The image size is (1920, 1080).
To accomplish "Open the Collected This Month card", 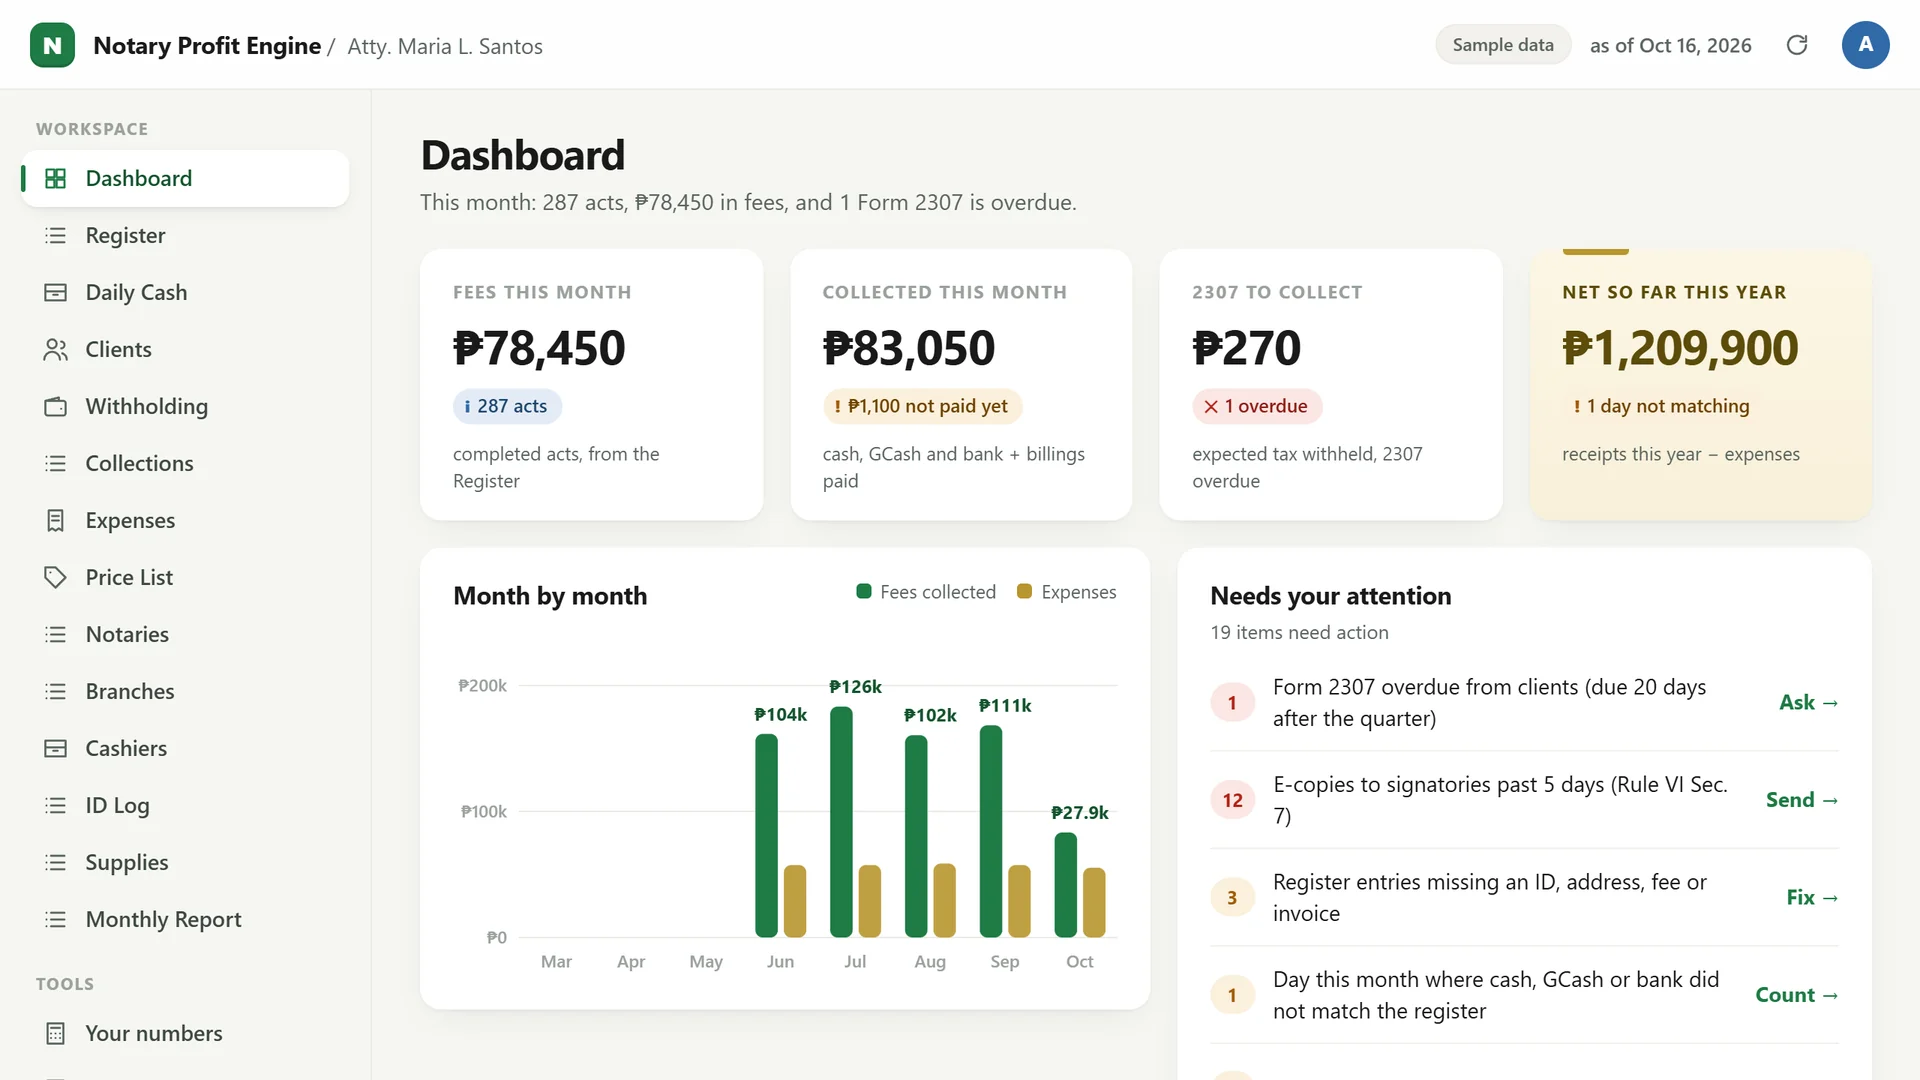I will pos(961,385).
